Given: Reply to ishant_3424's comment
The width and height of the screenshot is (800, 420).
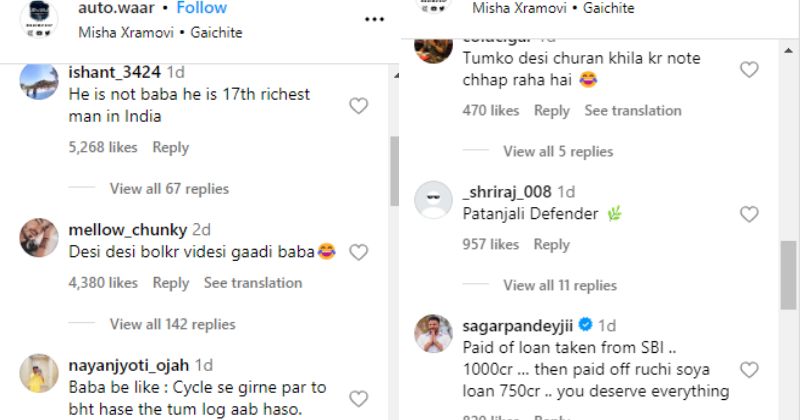Looking at the screenshot, I should coord(170,147).
